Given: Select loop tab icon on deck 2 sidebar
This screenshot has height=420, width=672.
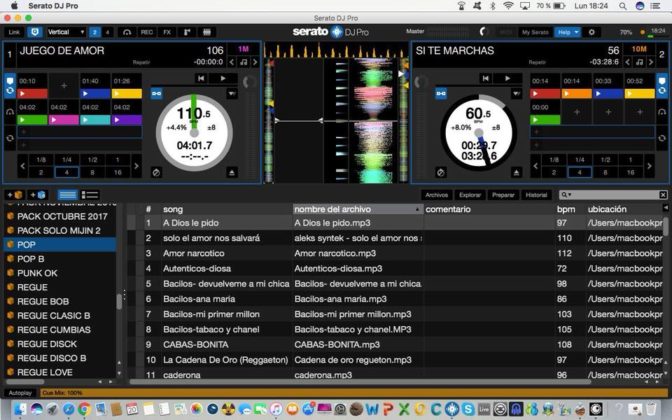Looking at the screenshot, I should pyautogui.click(x=662, y=138).
